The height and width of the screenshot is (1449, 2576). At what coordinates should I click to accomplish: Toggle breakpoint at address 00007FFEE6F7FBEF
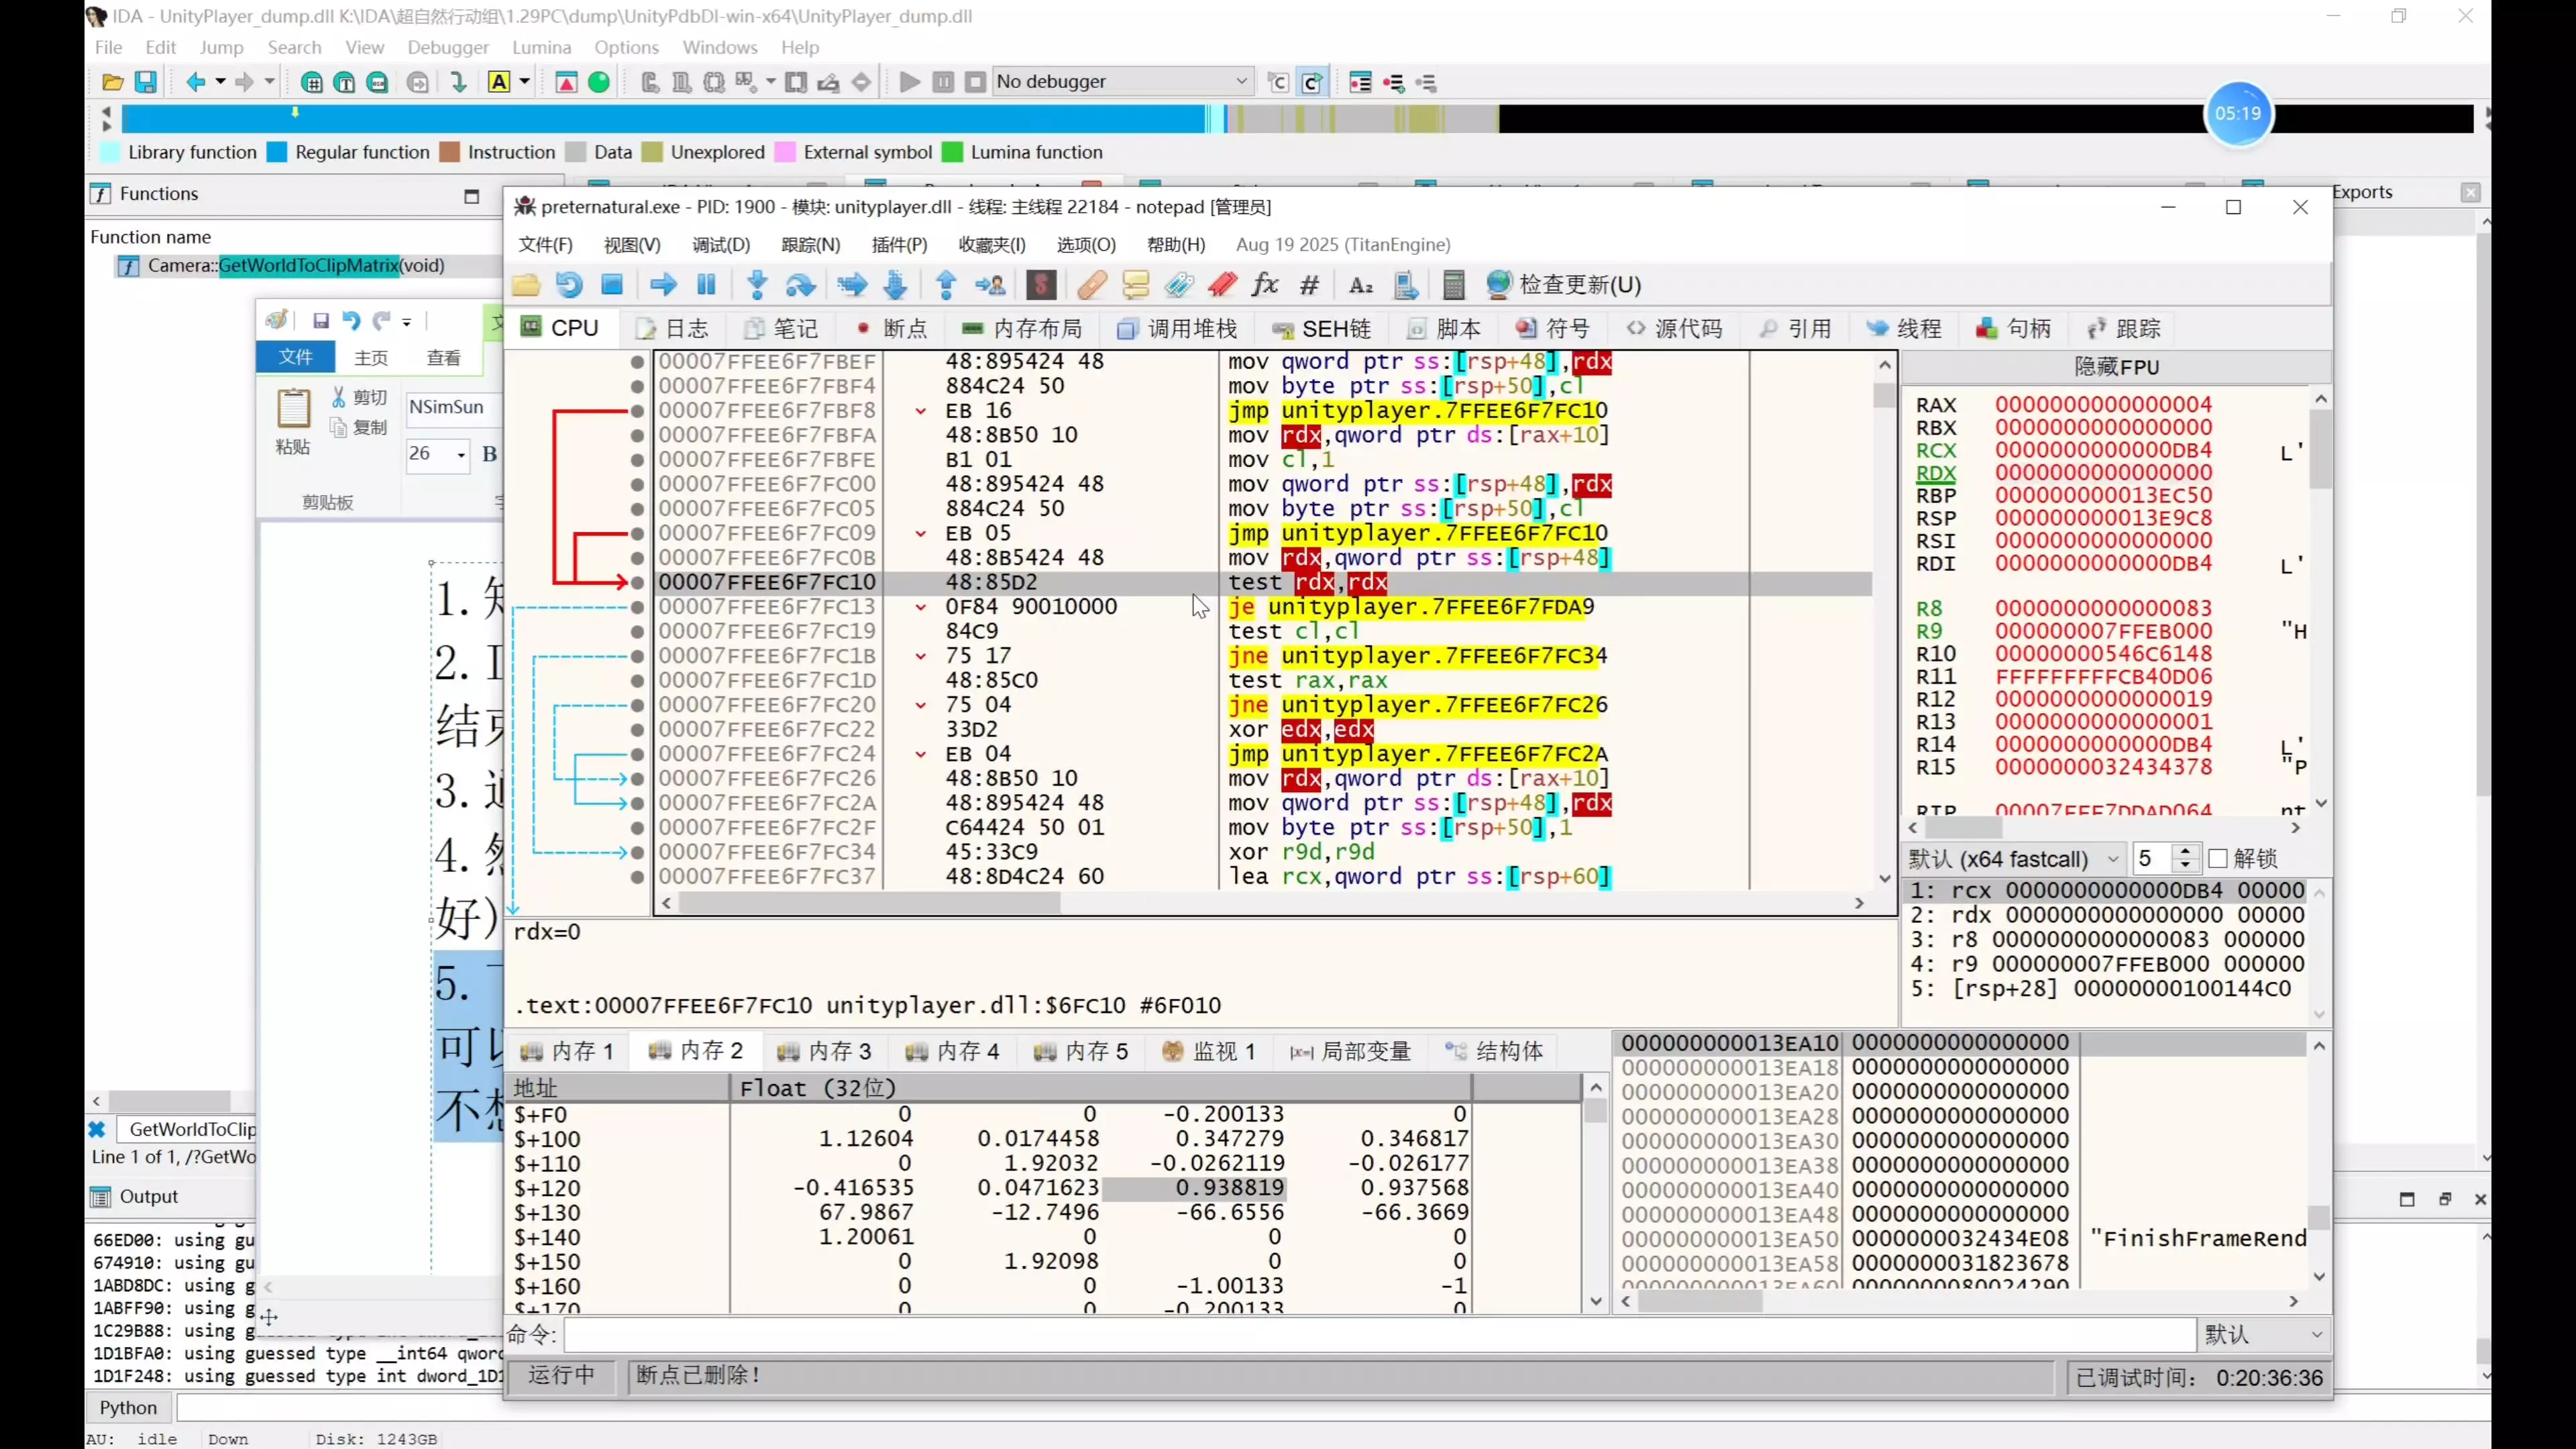pos(637,362)
